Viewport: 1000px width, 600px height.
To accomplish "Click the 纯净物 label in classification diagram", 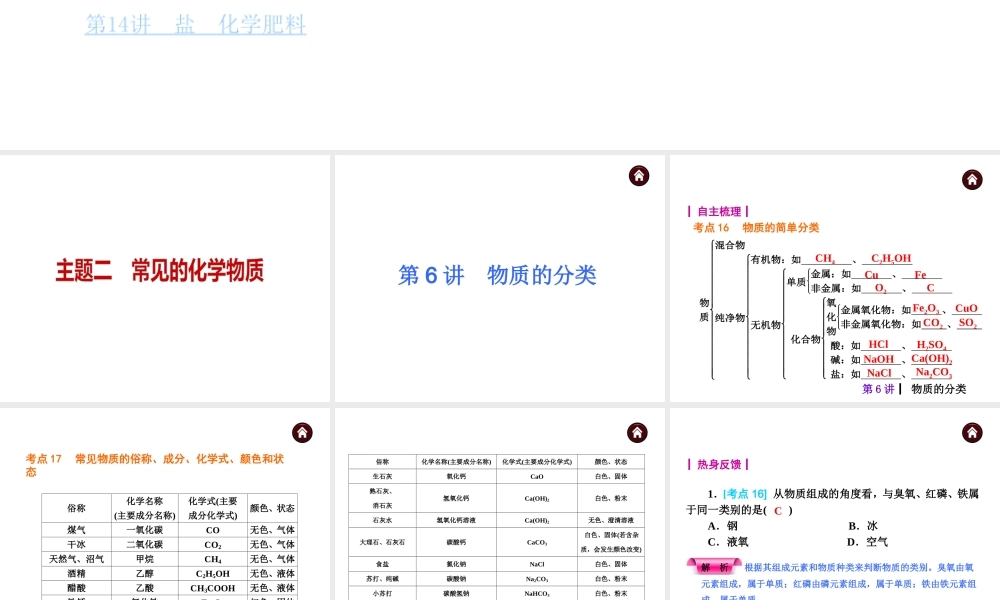I will [x=730, y=317].
